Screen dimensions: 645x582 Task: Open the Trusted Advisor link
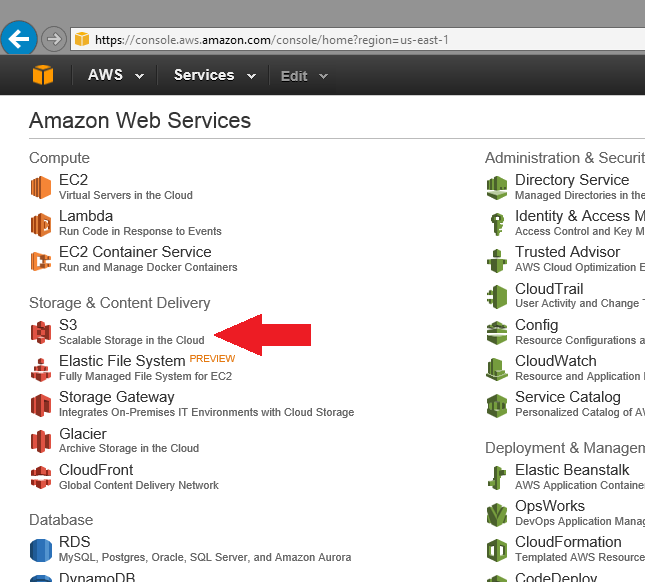[567, 252]
